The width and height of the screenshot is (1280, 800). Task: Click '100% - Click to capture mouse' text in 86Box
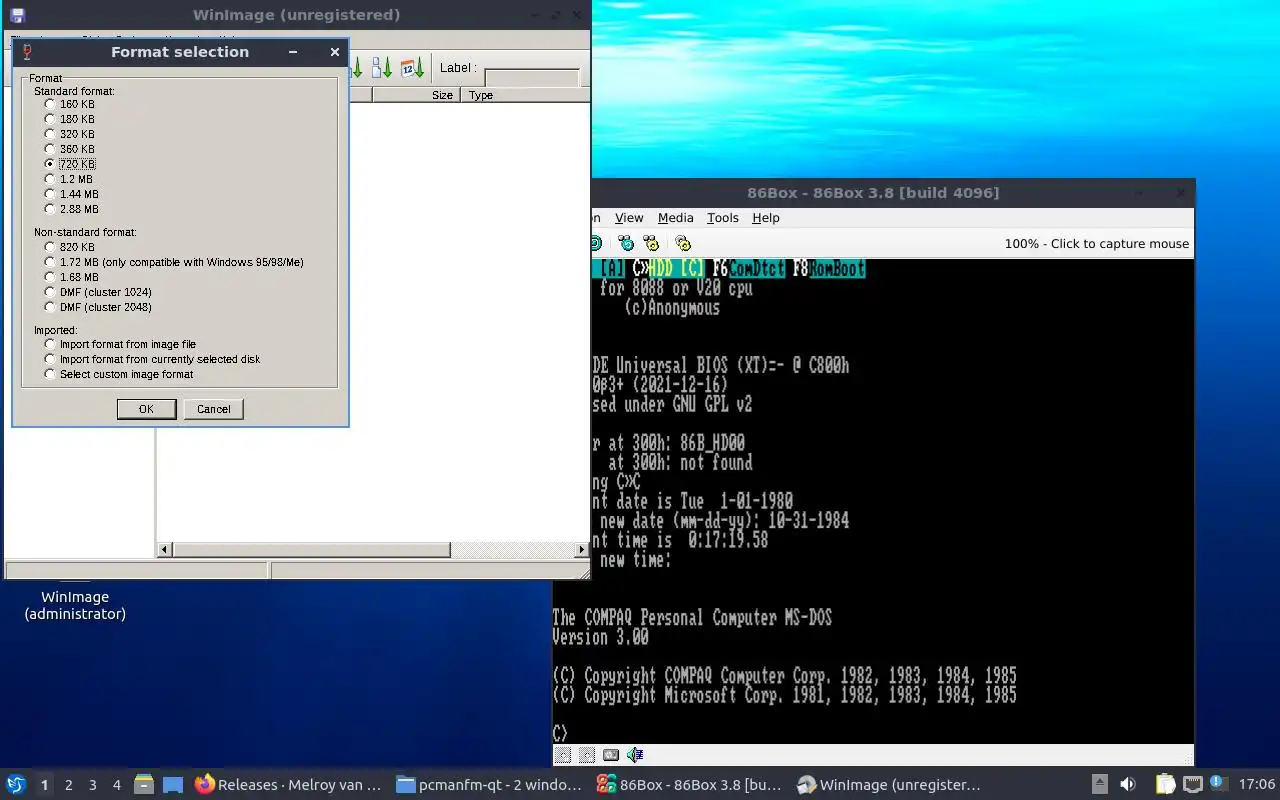point(1097,244)
